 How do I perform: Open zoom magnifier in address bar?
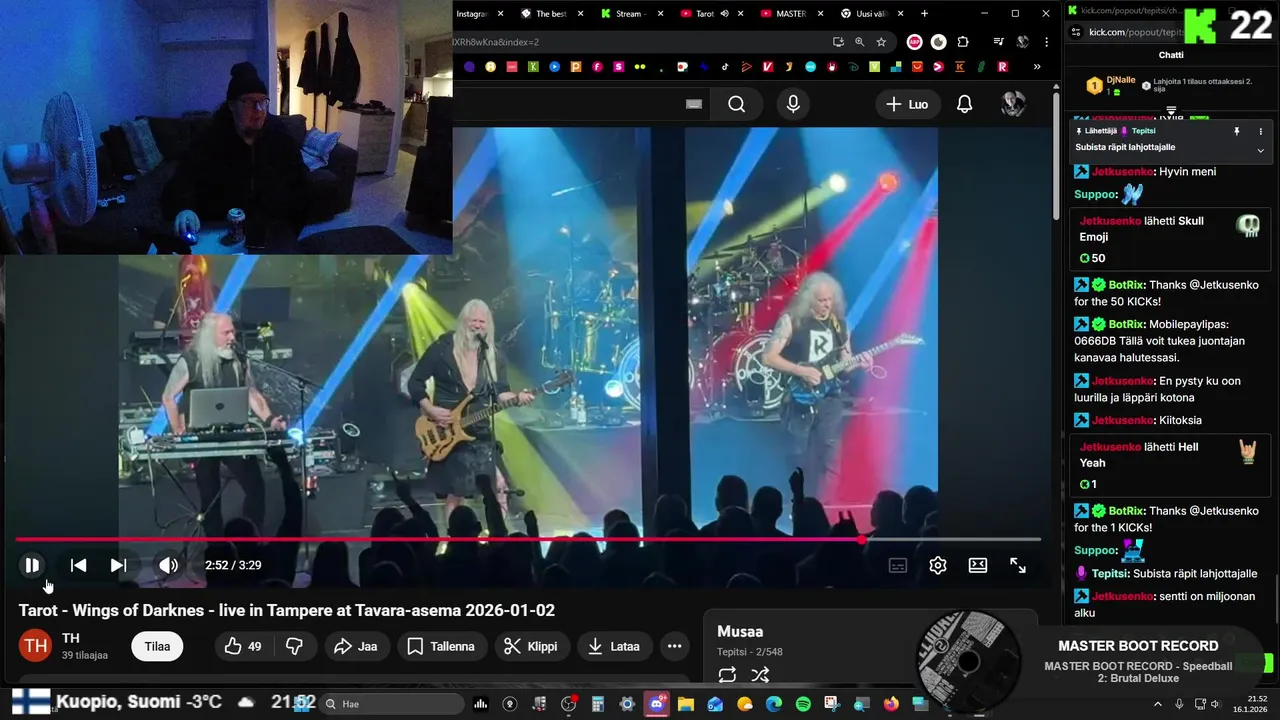[x=859, y=42]
